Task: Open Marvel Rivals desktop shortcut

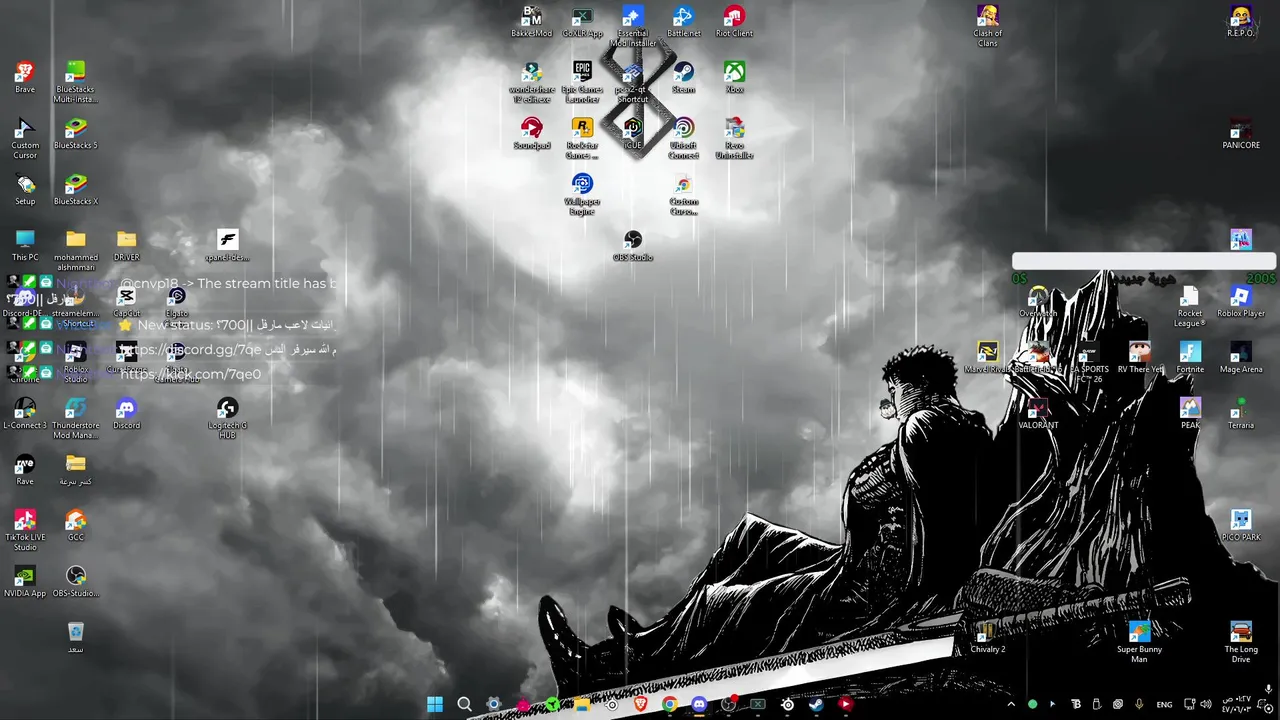Action: [988, 357]
